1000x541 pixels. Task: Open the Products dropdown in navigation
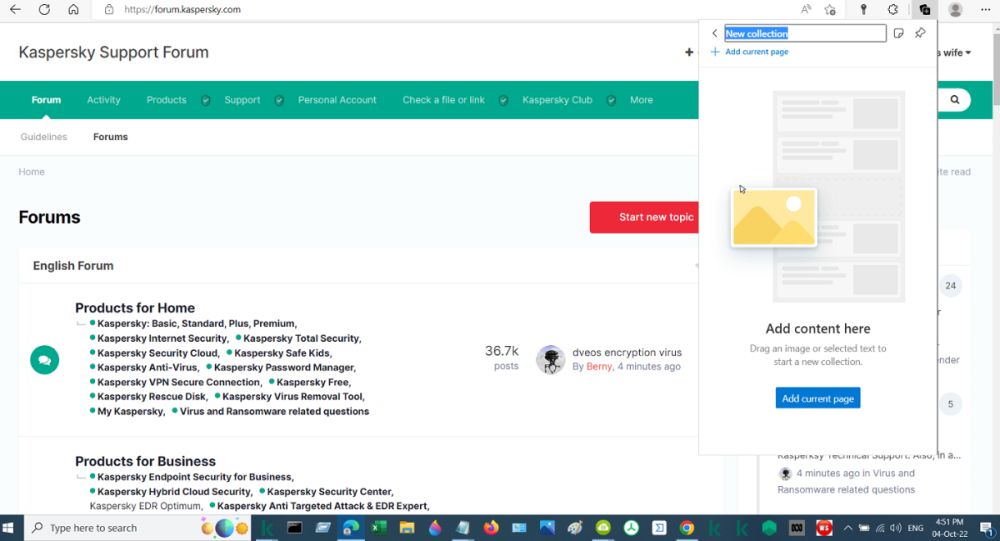[166, 100]
